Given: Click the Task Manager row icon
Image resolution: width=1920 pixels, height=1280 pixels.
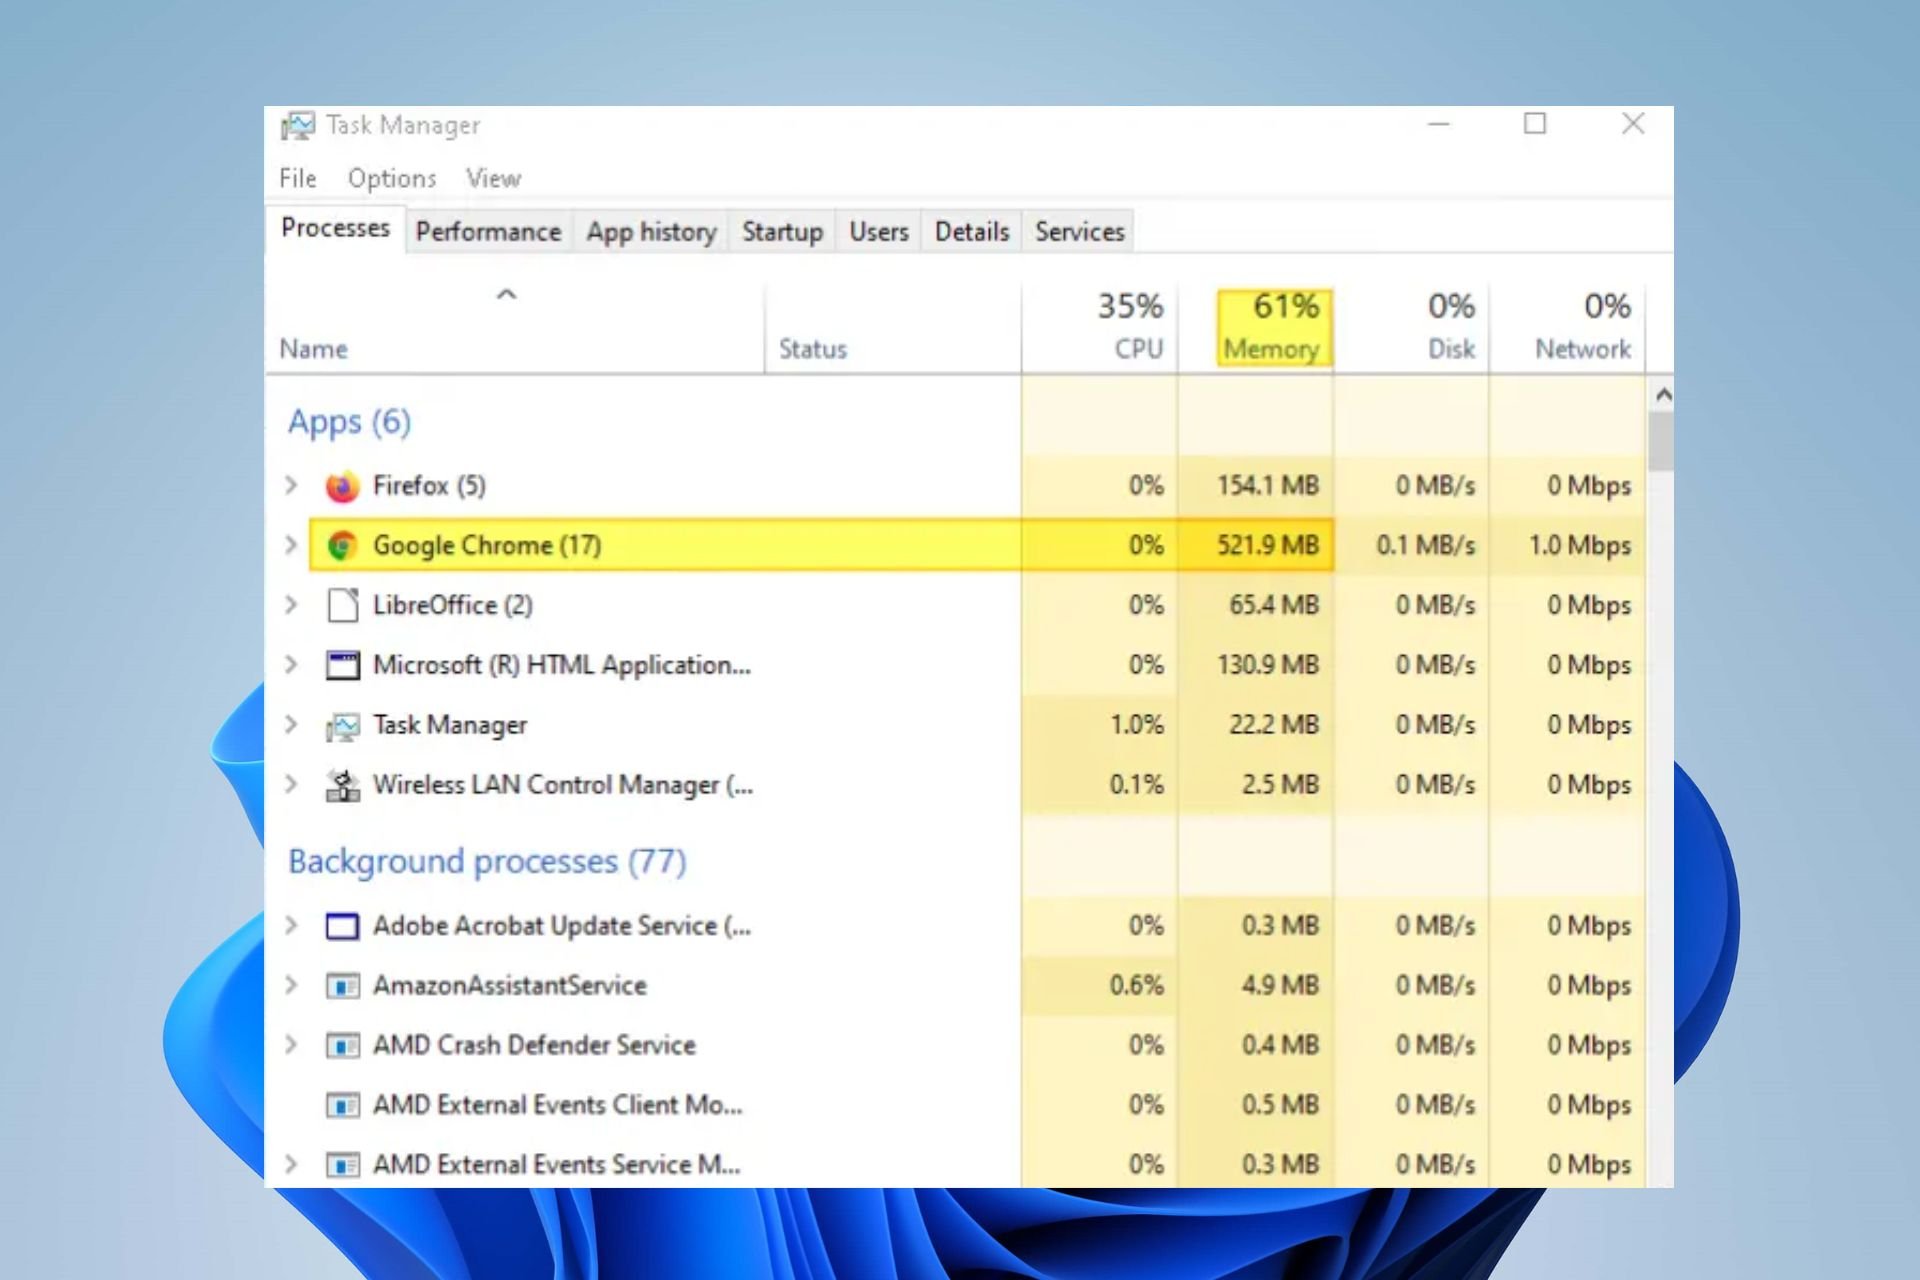Looking at the screenshot, I should [342, 726].
